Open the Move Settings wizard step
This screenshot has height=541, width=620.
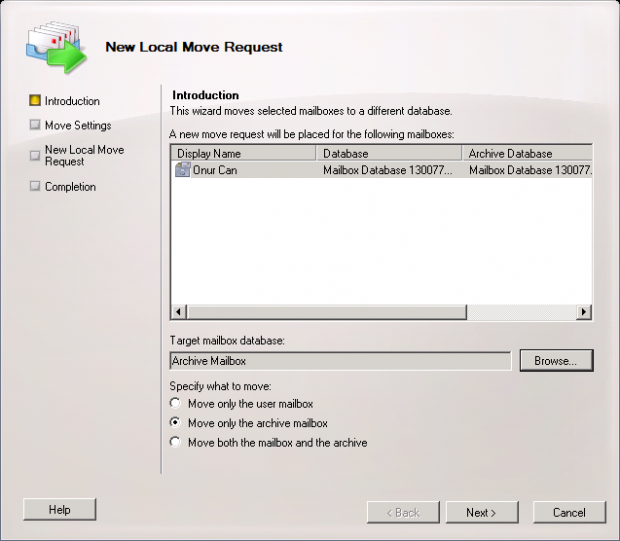tap(78, 125)
